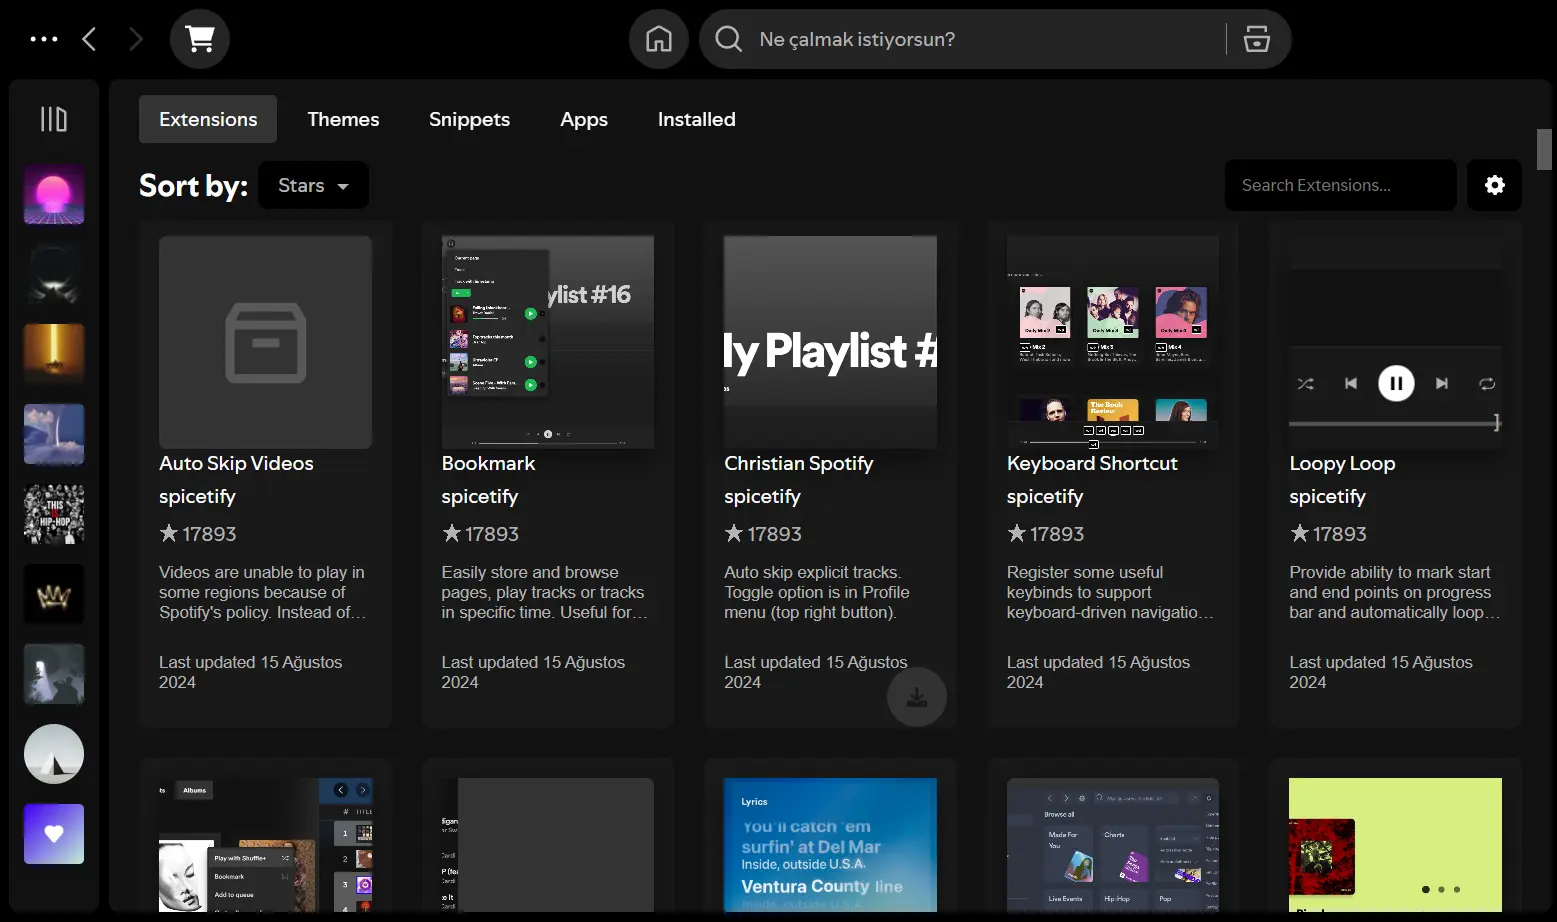This screenshot has height=922, width=1557.
Task: Click 'Last updated 15 Ağustos 2024' on Loopy Loop
Action: click(x=1381, y=672)
